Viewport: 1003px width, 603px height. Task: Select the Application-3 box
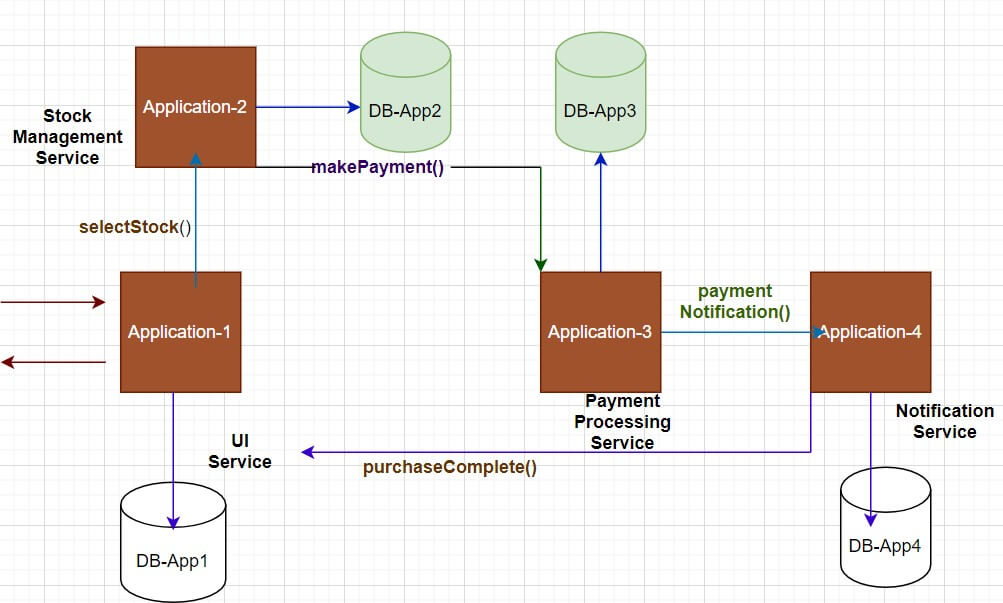[599, 331]
